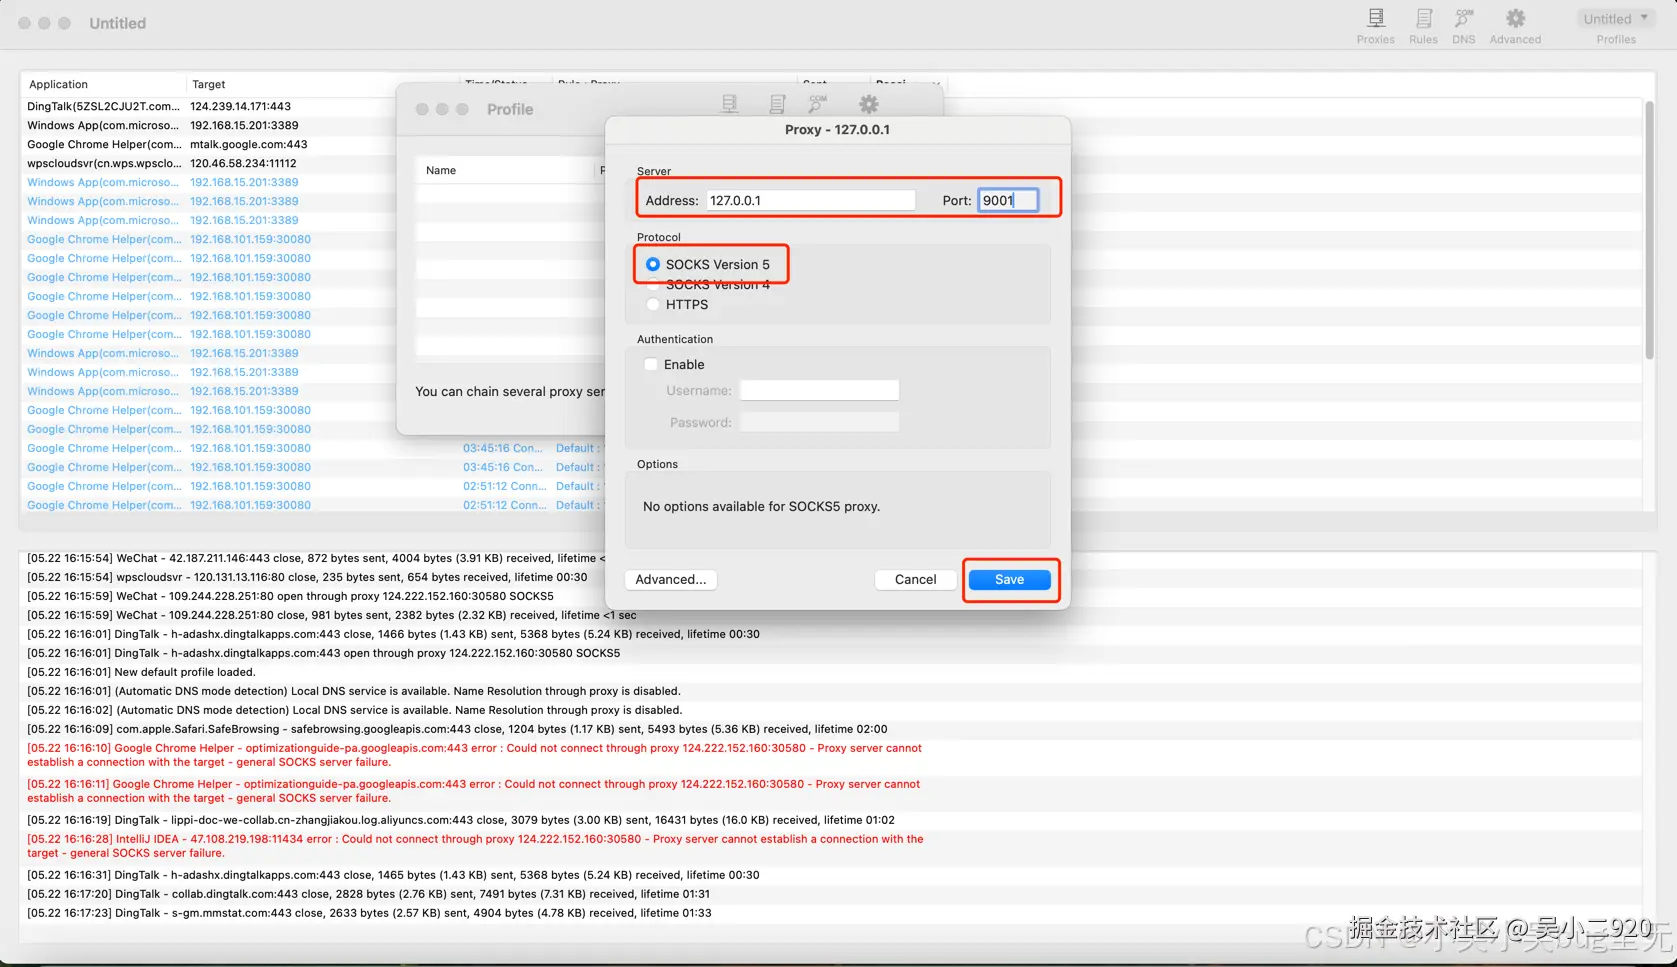Viewport: 1677px width, 967px height.
Task: Click the 'You can chain several proxy' text
Action: [510, 391]
